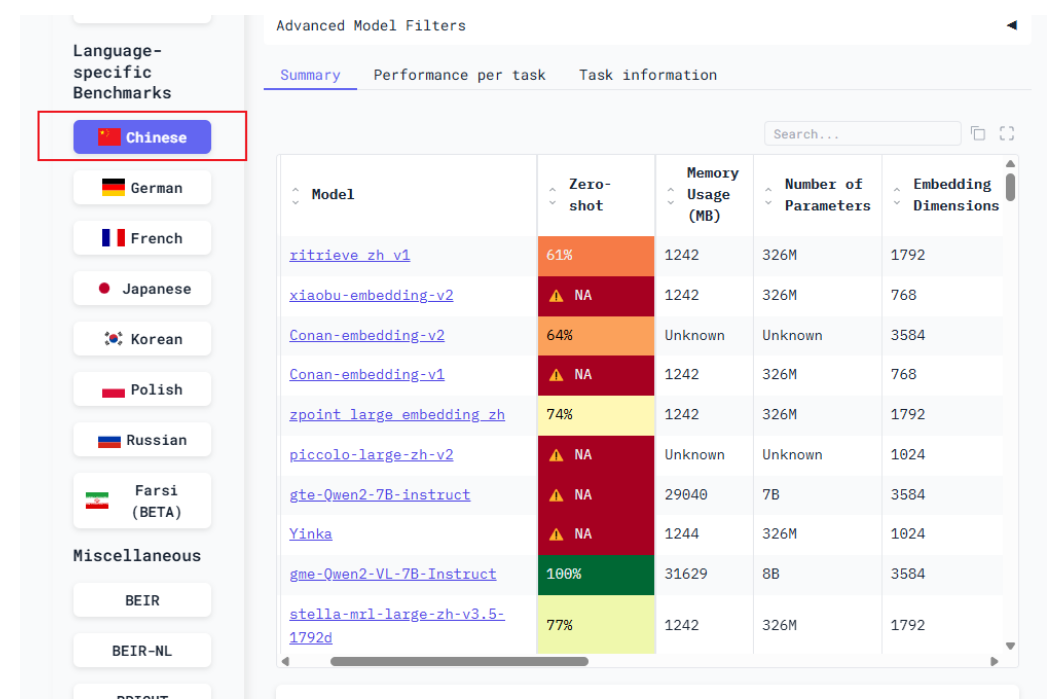Sort by the Zero-shot column arrows

552,195
